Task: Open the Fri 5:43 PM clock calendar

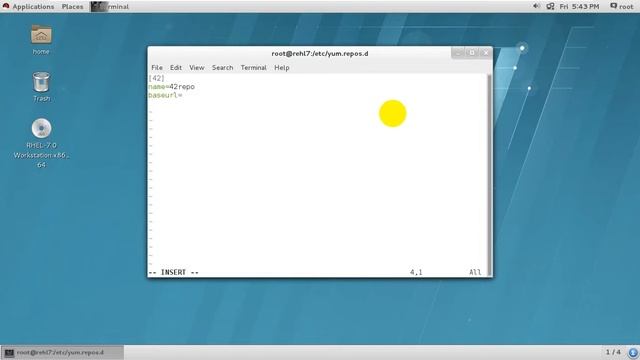Action: click(579, 7)
